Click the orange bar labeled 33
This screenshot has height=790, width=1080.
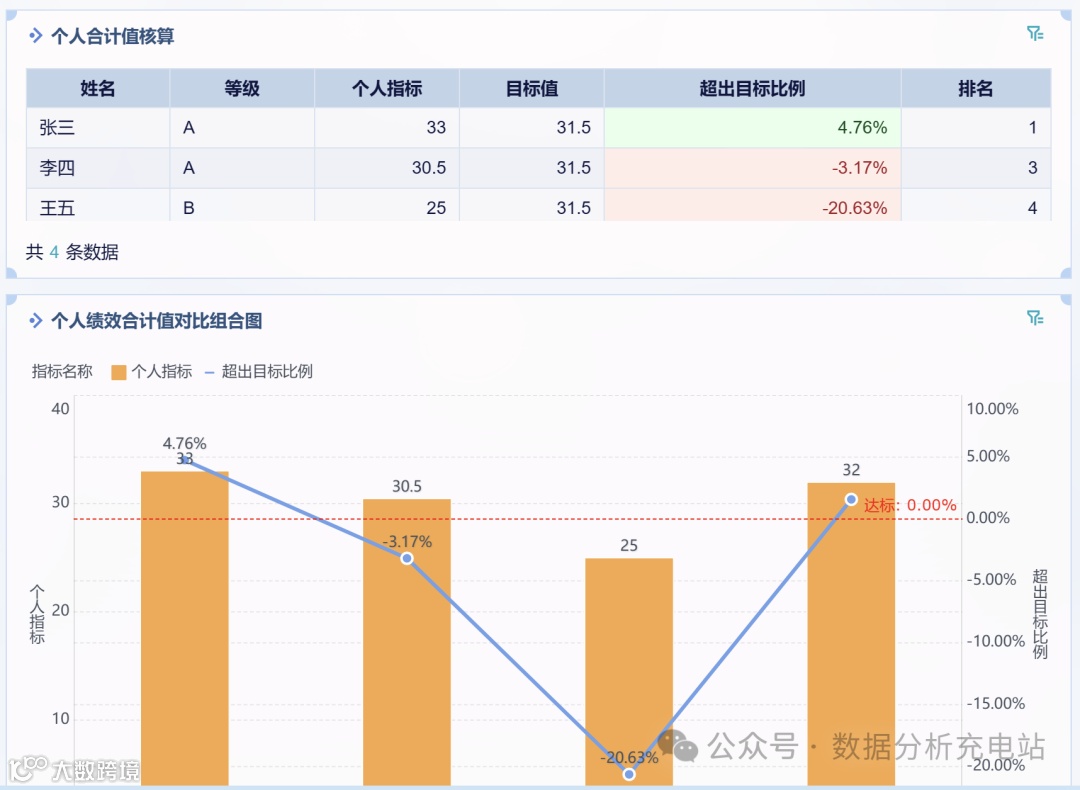tap(185, 628)
